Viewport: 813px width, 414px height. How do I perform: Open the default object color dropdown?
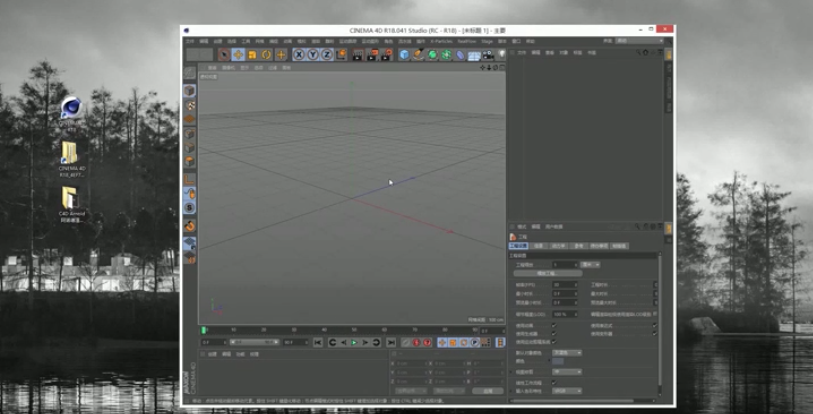566,352
